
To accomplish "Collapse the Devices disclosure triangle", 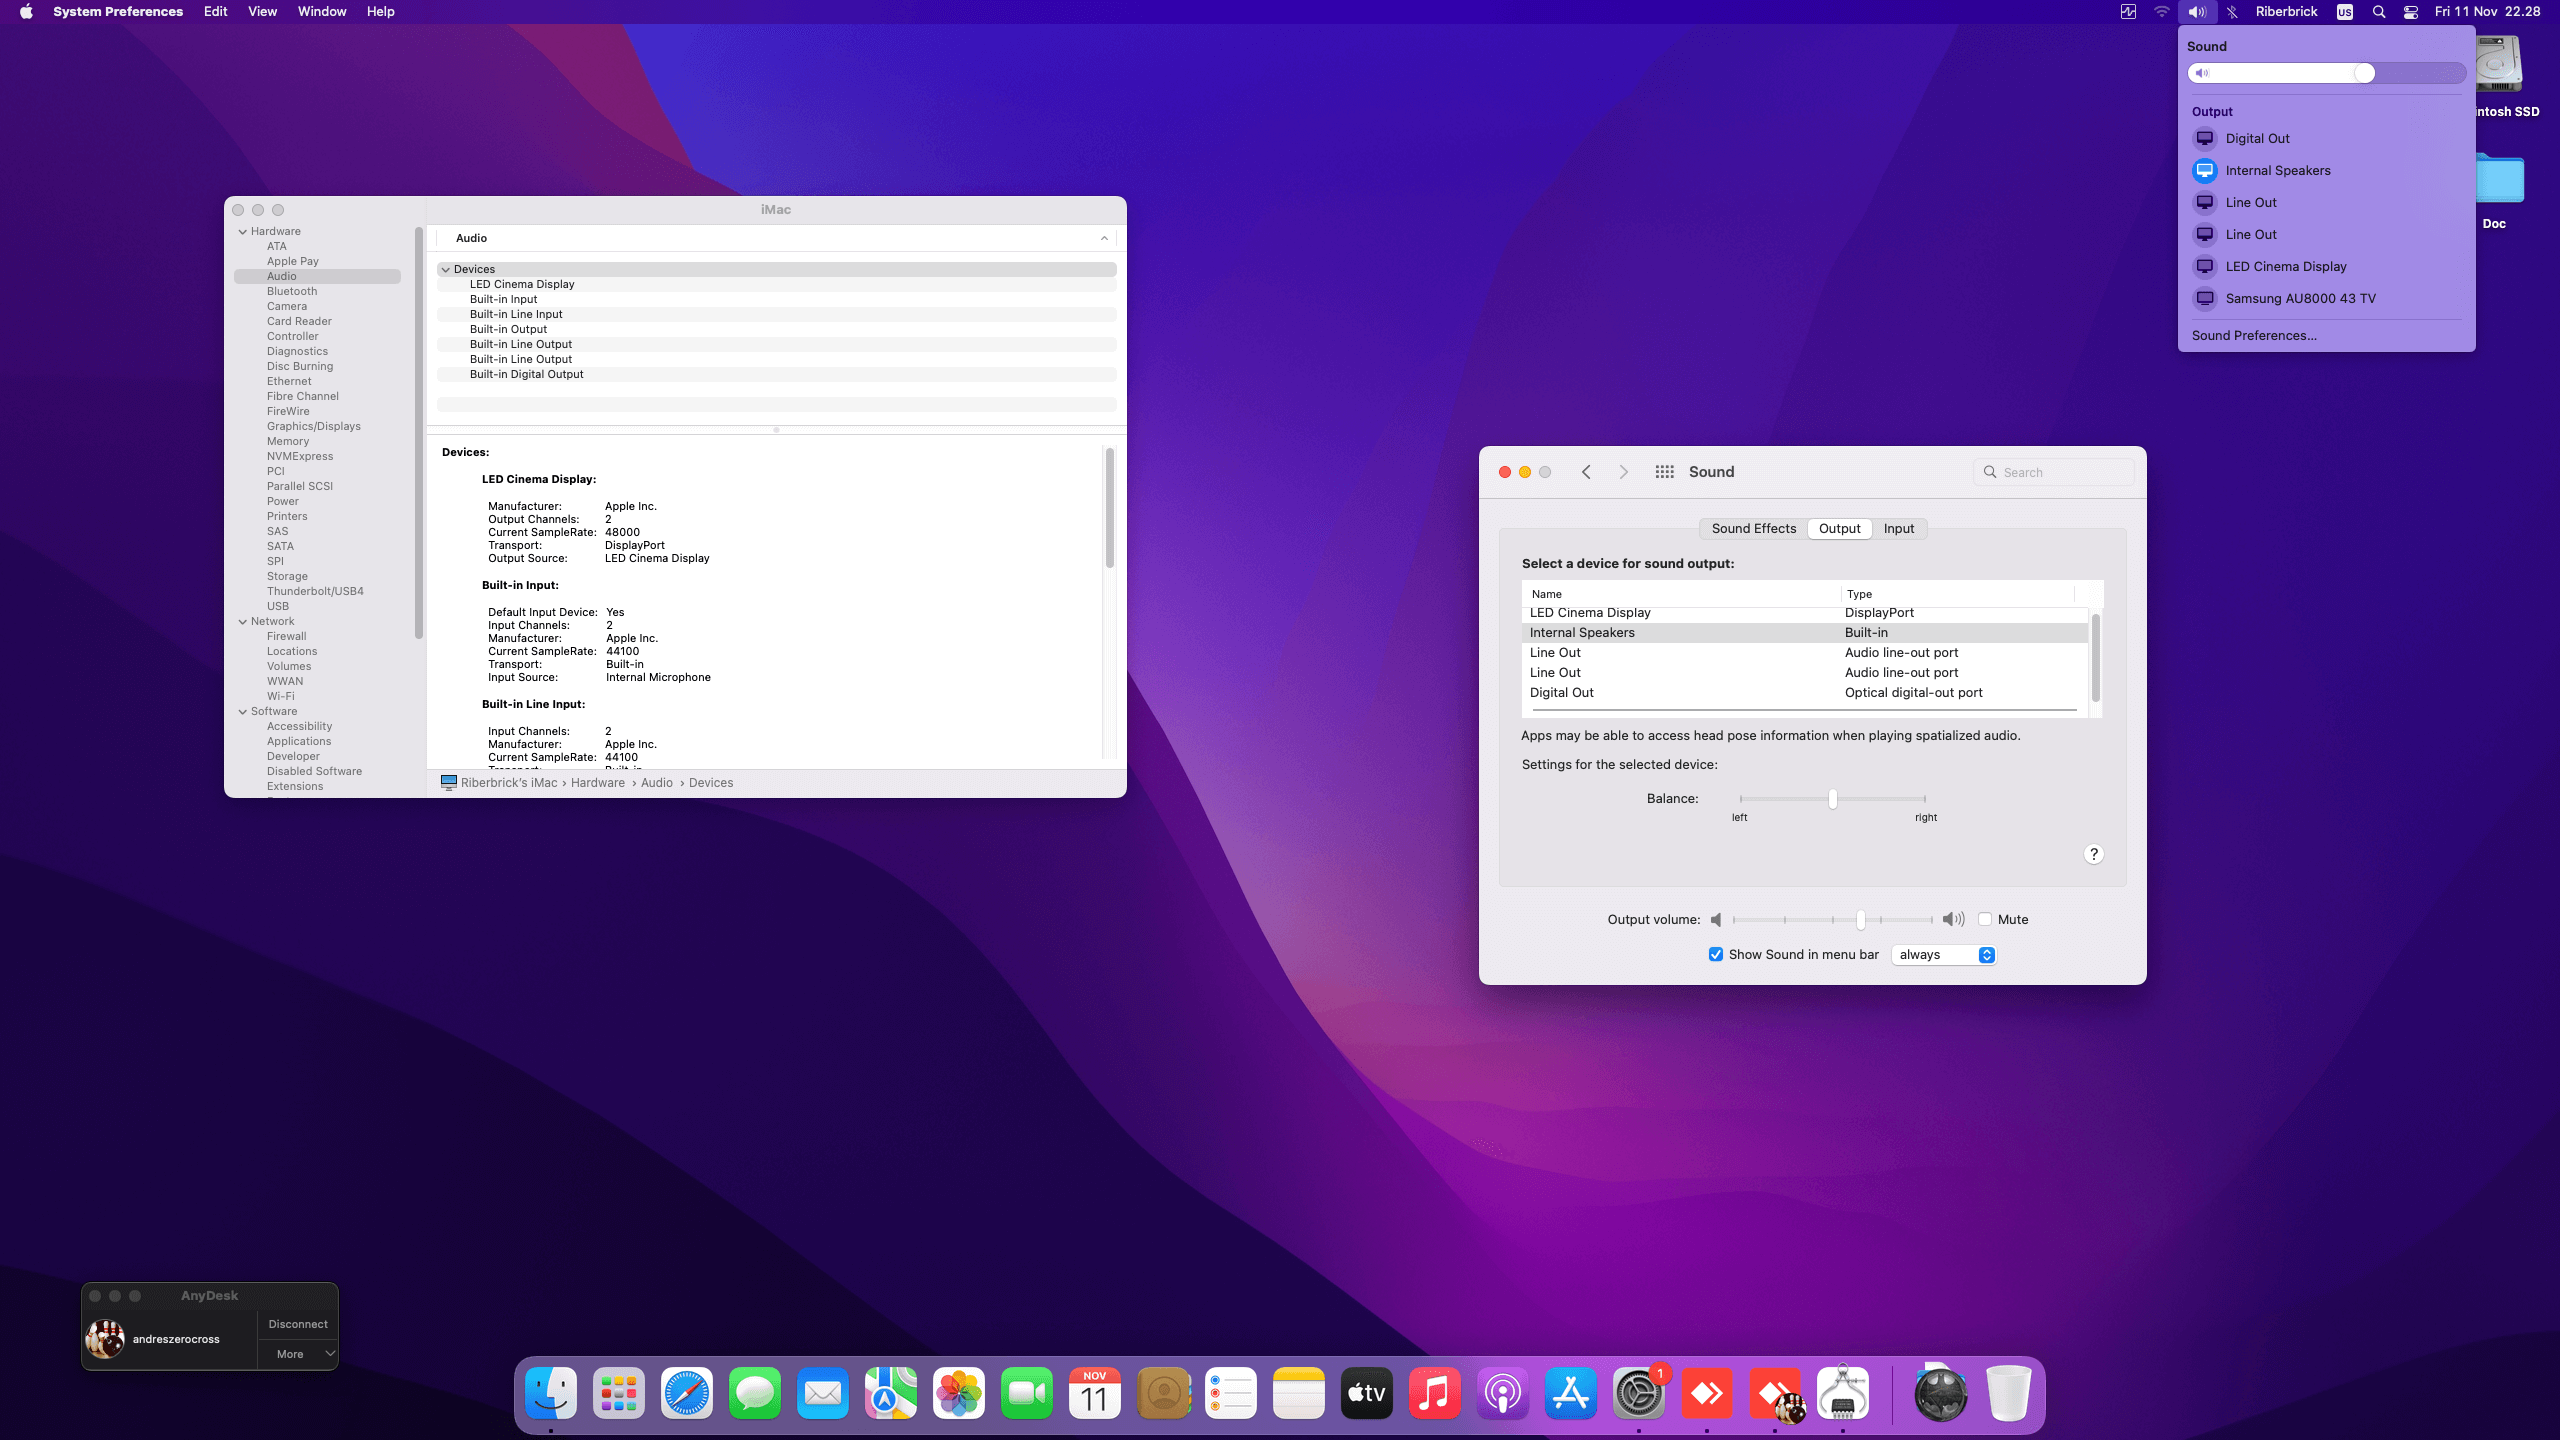I will 446,269.
